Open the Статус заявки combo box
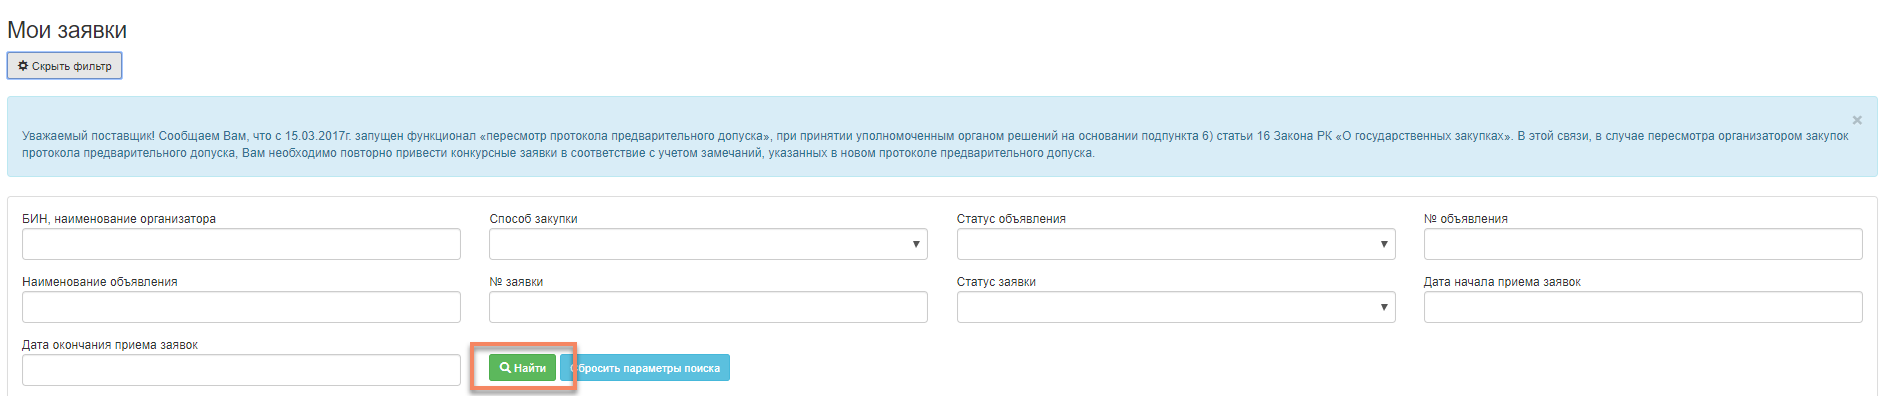The image size is (1880, 396). (x=1176, y=307)
